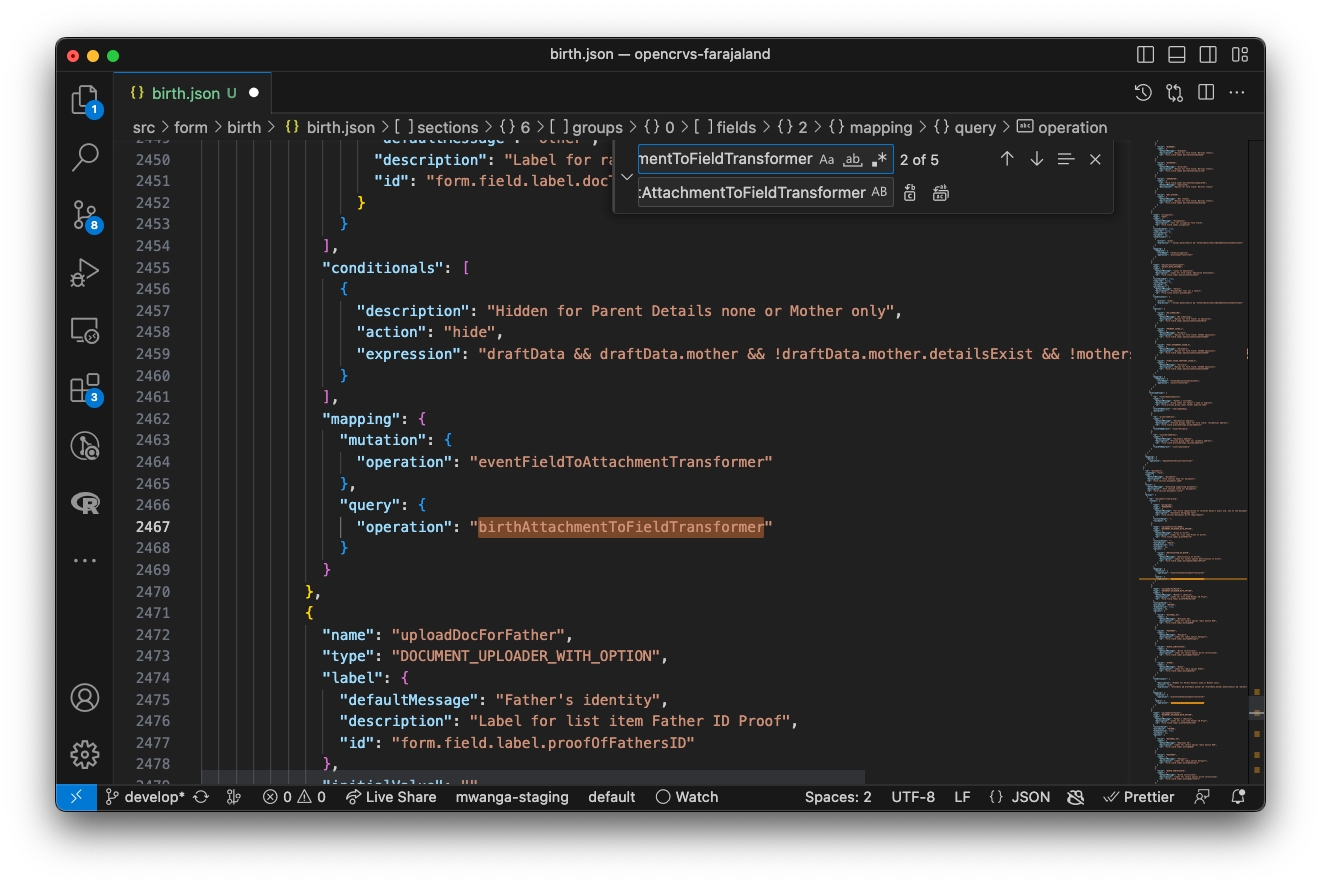Click the 'develop*' branch in status bar
1321x885 pixels.
coord(145,797)
